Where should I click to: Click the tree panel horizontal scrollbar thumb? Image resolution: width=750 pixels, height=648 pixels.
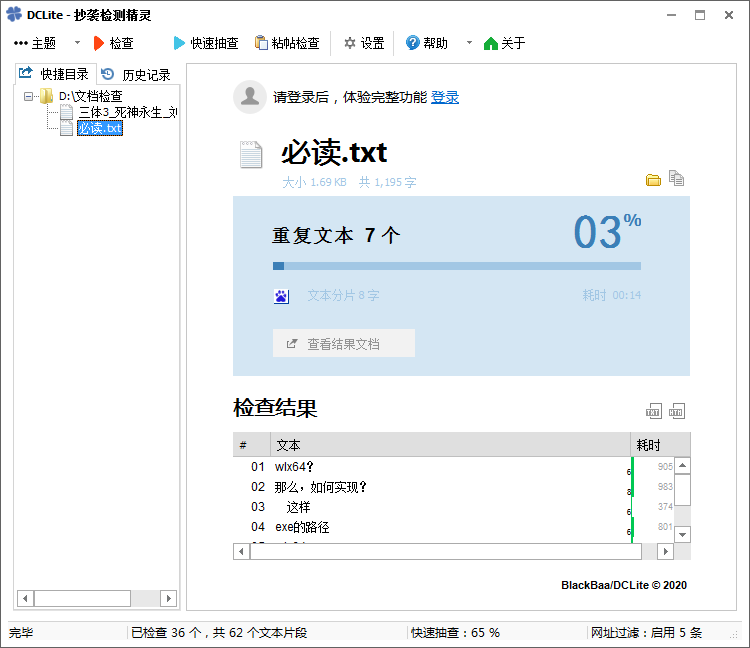(x=82, y=598)
